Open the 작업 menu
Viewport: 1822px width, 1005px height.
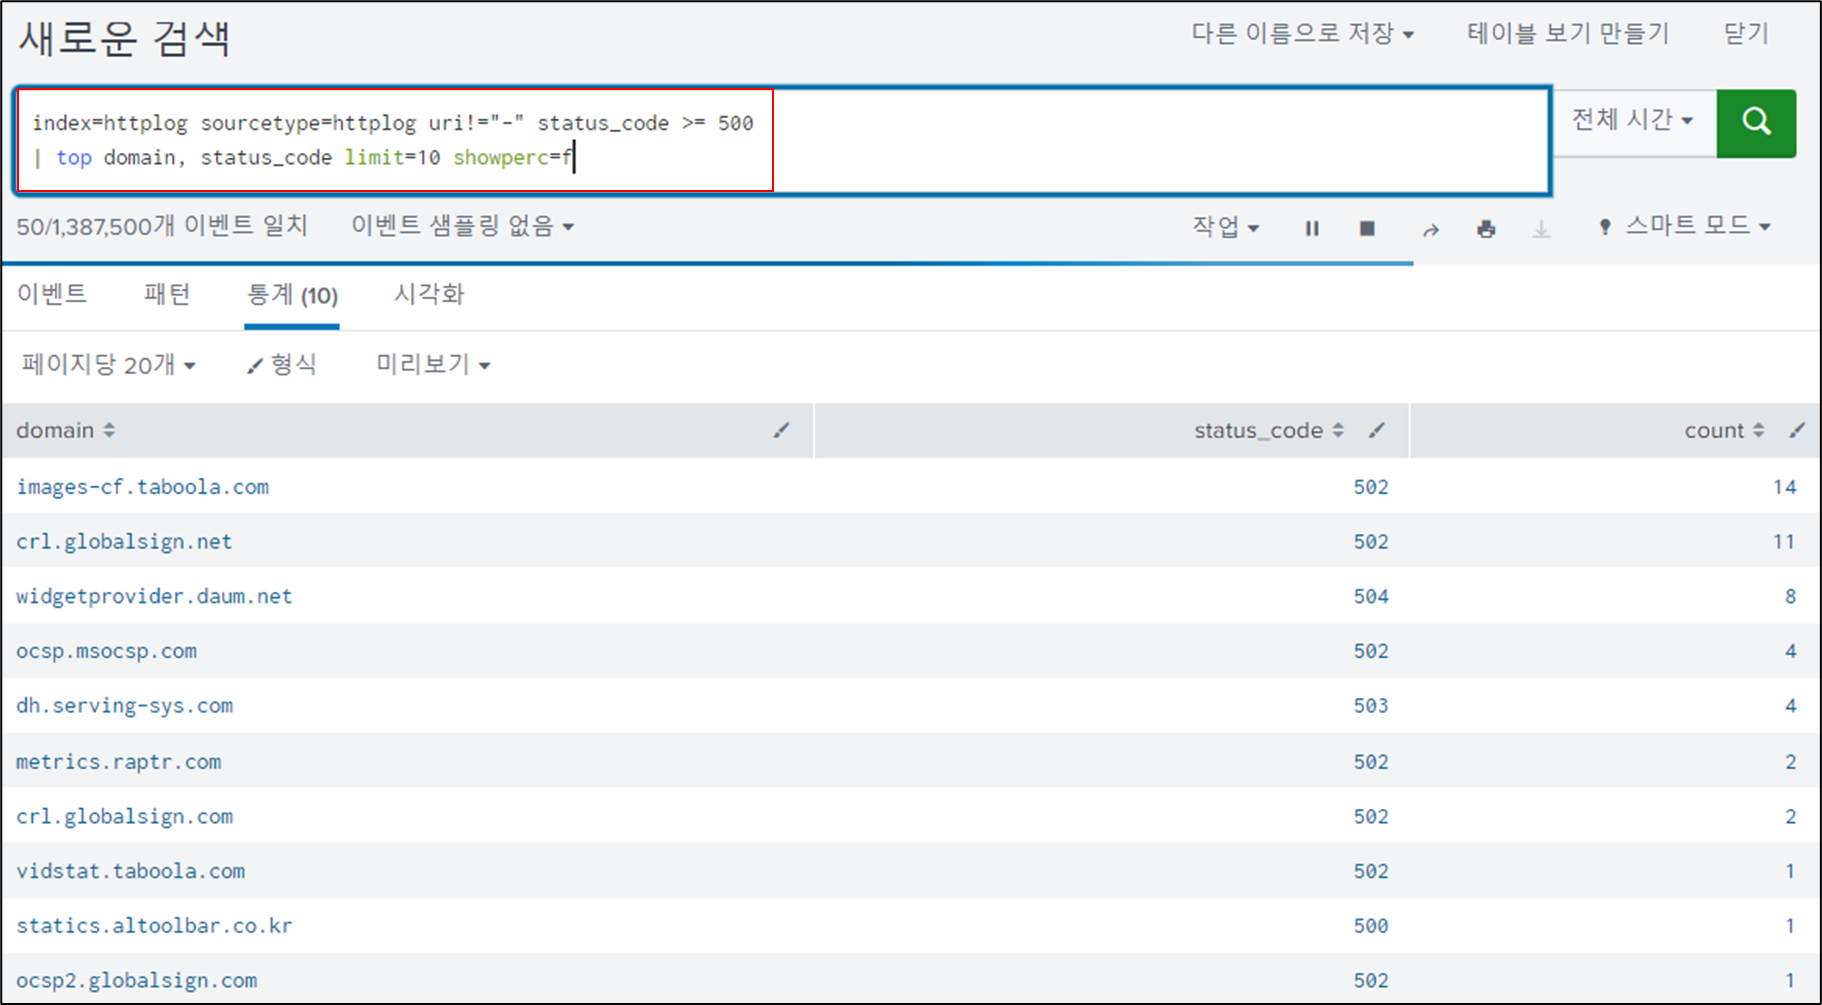[1225, 227]
